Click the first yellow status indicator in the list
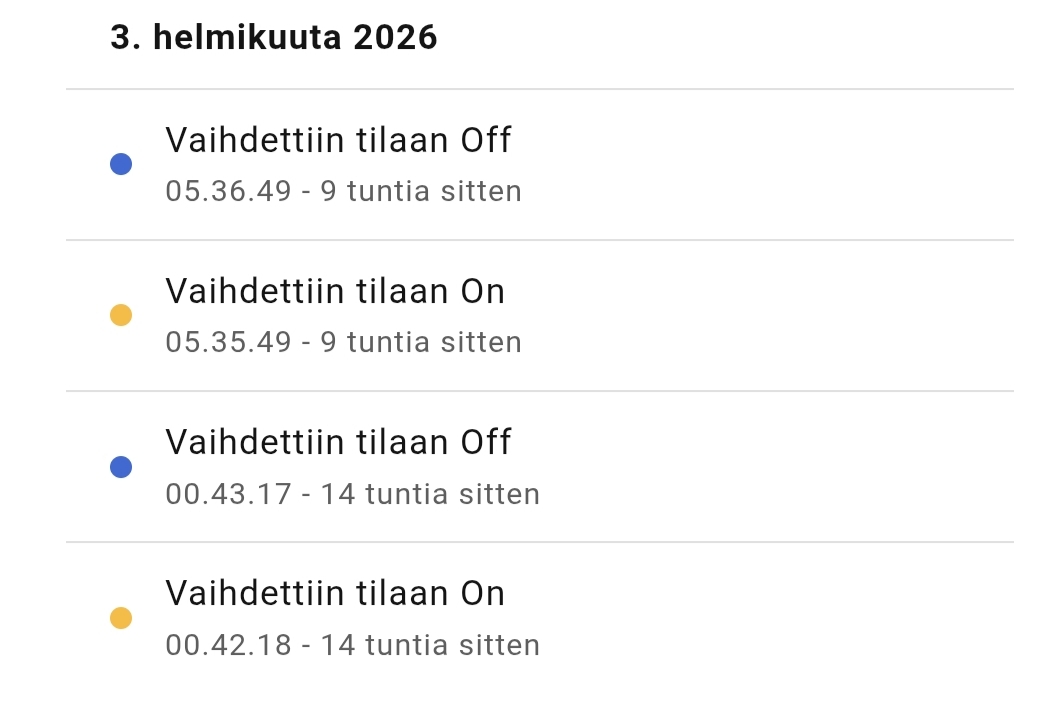This screenshot has height=718, width=1055. tap(120, 314)
